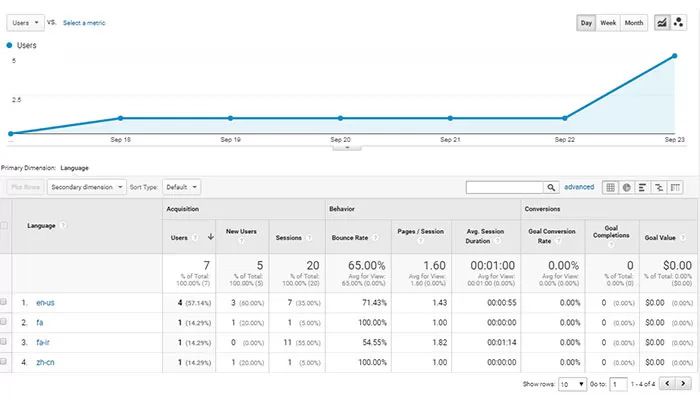This screenshot has height=400, width=700.
Task: Click the Goal Conversion Rate column header
Action: coord(552,236)
